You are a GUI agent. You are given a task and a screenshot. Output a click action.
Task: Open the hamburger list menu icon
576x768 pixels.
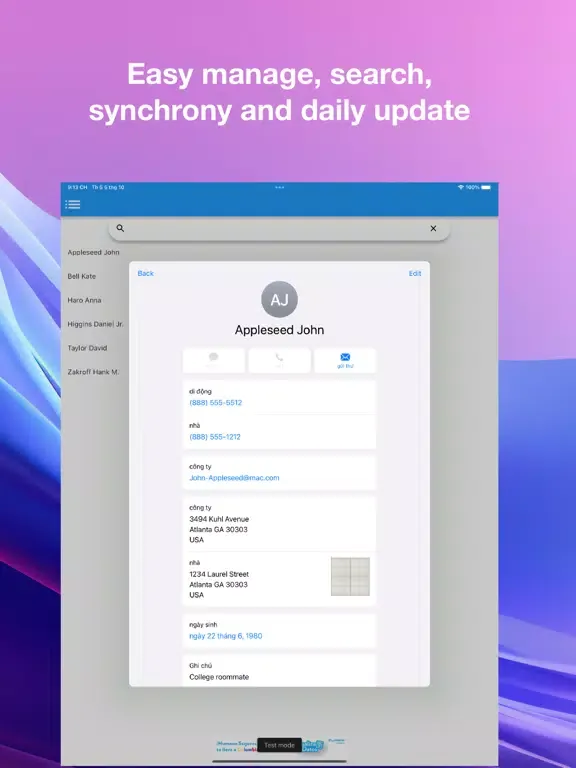[72, 204]
